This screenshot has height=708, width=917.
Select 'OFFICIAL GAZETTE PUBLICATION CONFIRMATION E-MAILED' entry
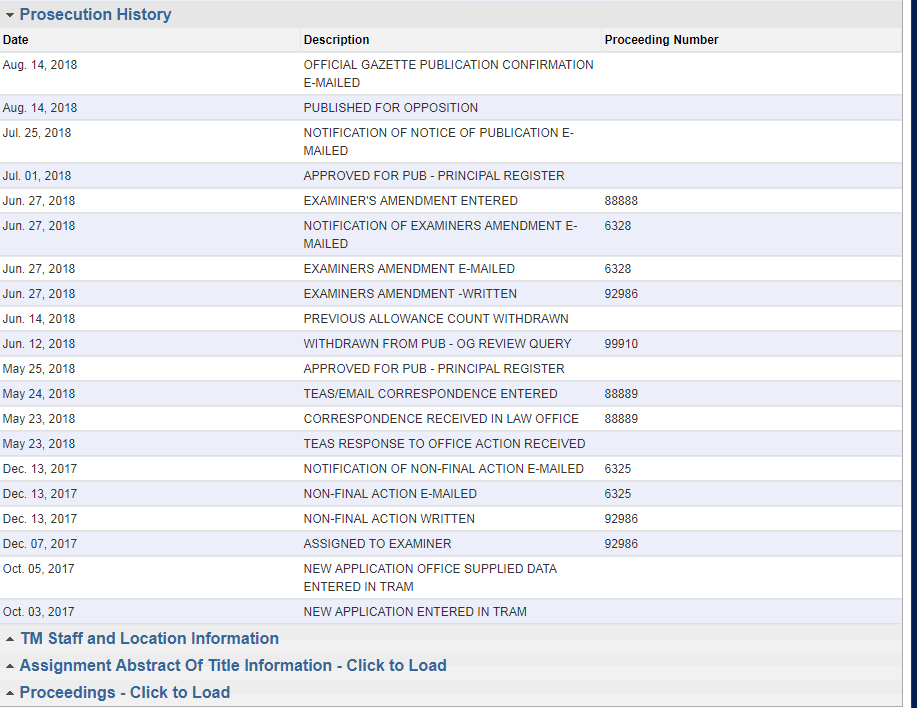(x=449, y=74)
